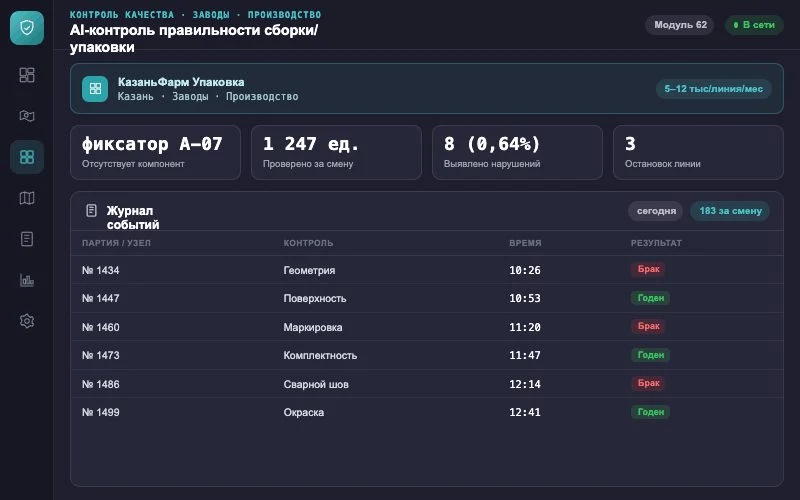Click the Журнал событий journal icon

91,210
